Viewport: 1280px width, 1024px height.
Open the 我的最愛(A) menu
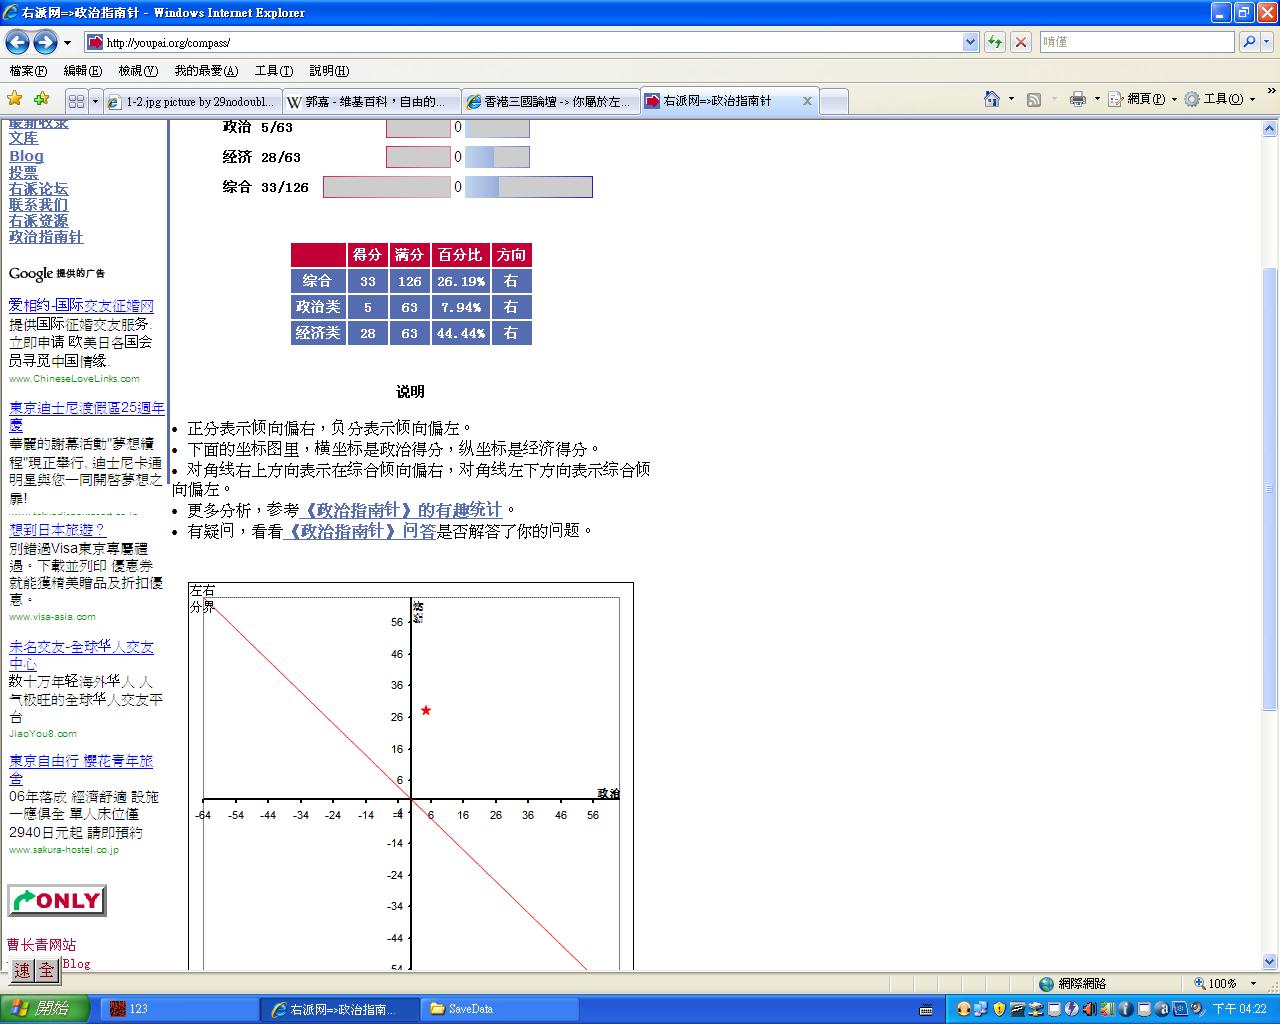[x=206, y=71]
